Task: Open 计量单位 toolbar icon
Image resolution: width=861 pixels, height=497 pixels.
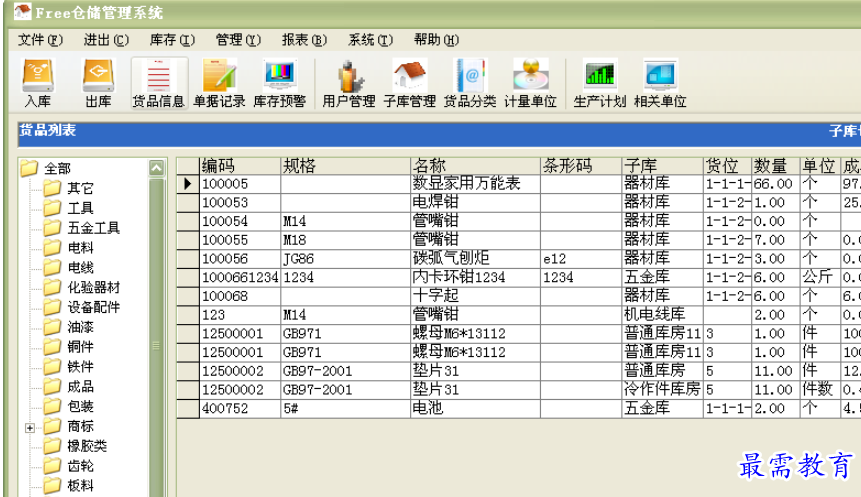Action: click(530, 82)
